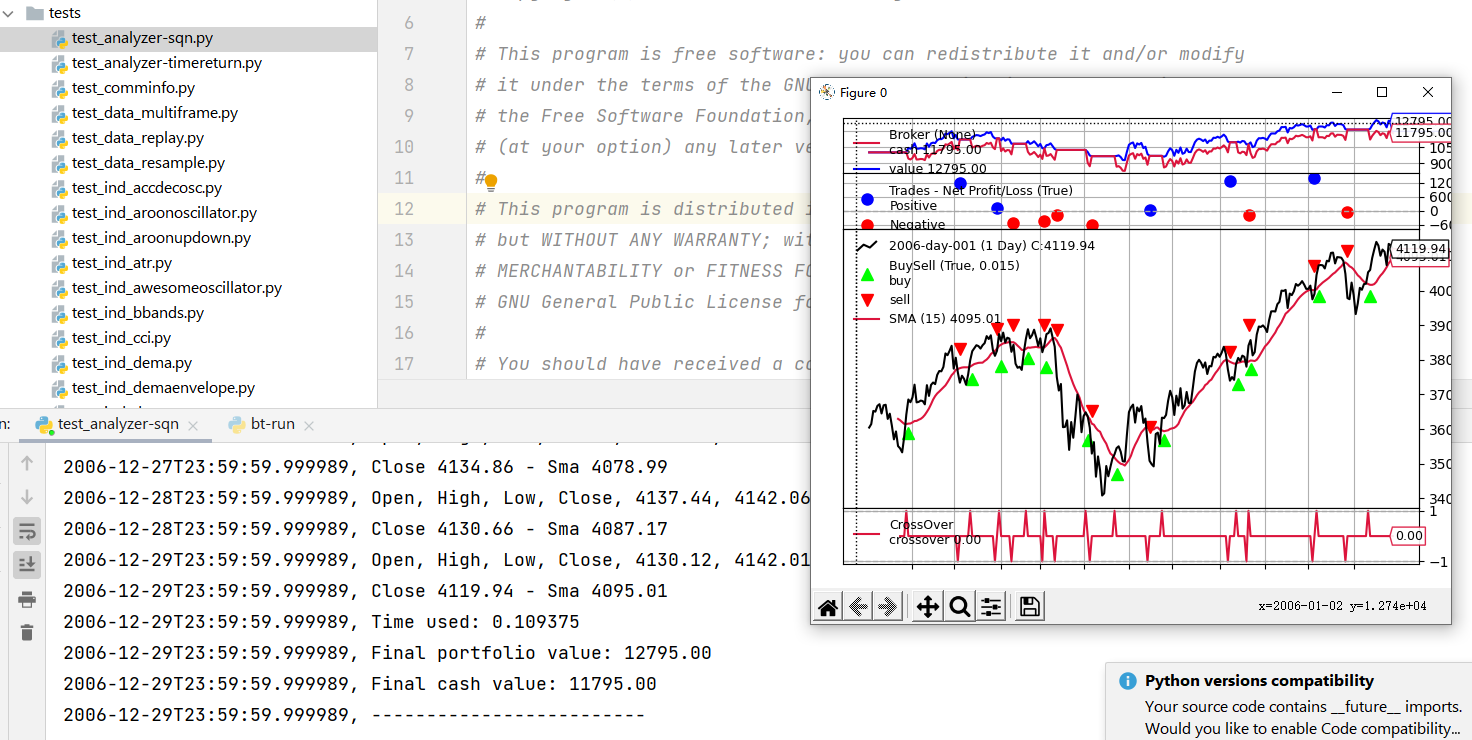Click the 'Python versions compatibility' notification title
Image resolution: width=1472 pixels, height=740 pixels.
(1259, 681)
